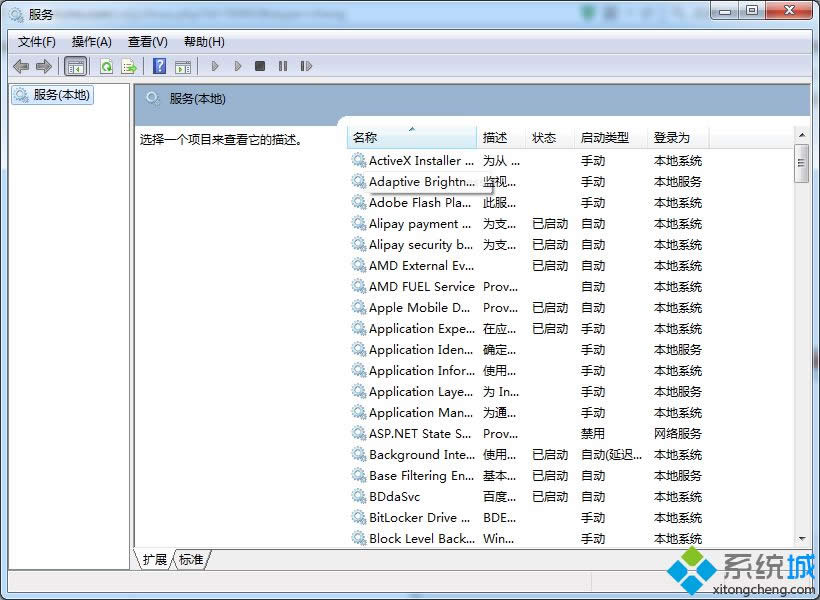The image size is (820, 600).
Task: Open the 帮助(H) menu
Action: point(204,42)
